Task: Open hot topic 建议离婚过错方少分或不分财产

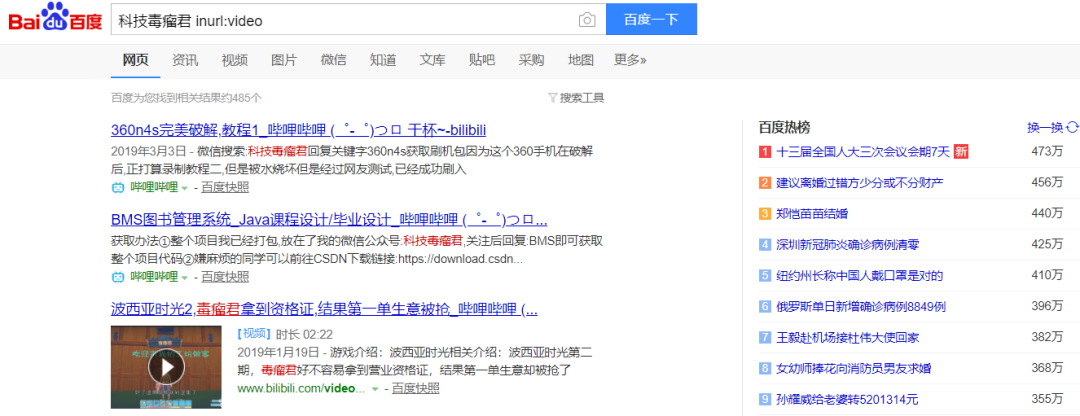Action: [860, 183]
